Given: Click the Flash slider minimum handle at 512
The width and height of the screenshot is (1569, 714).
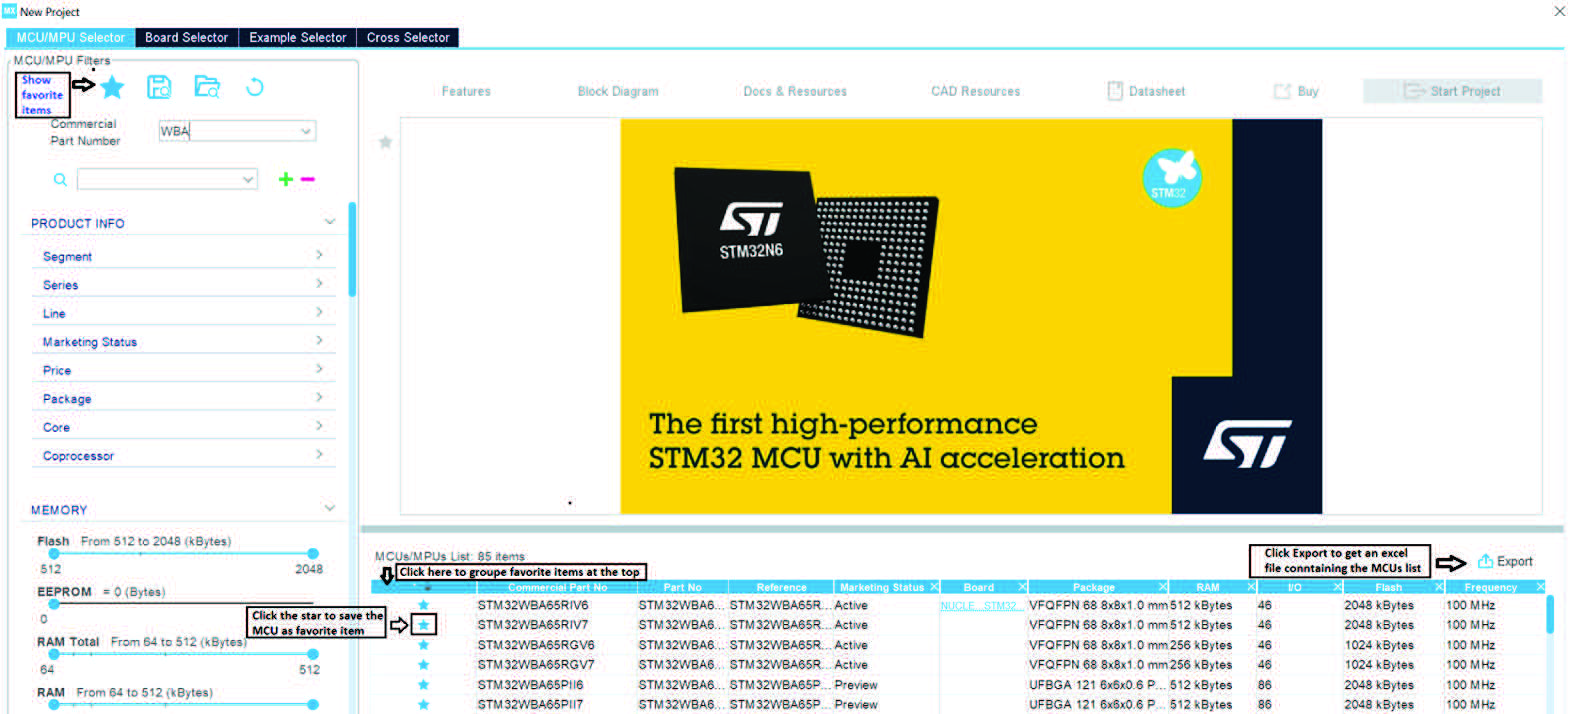Looking at the screenshot, I should tap(54, 553).
